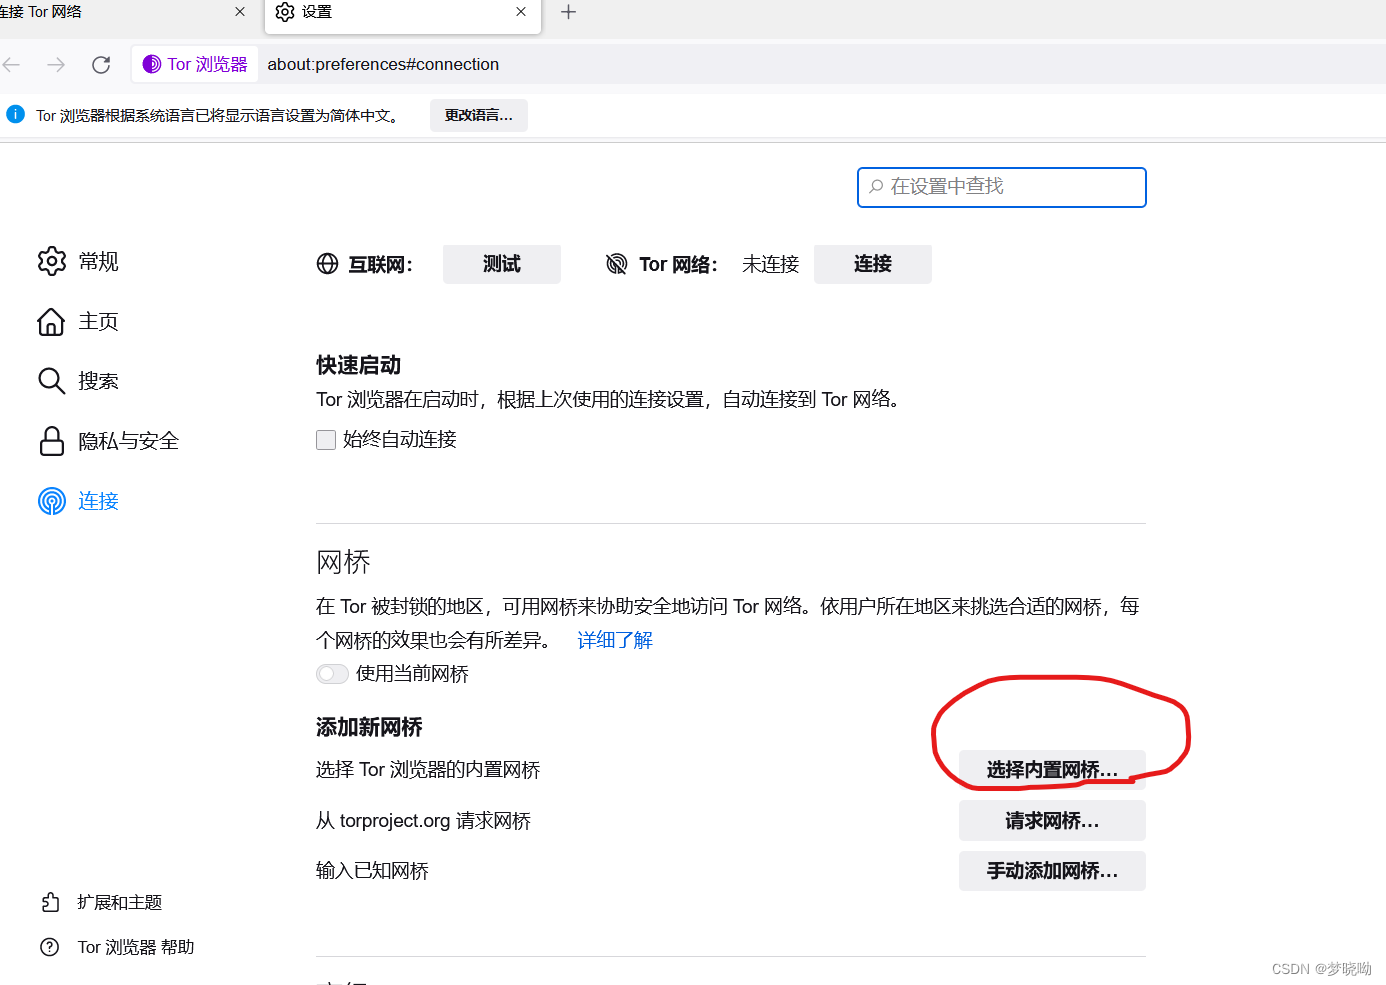Open 请求网桥… dialog
Viewport: 1386px width, 985px height.
click(1052, 820)
